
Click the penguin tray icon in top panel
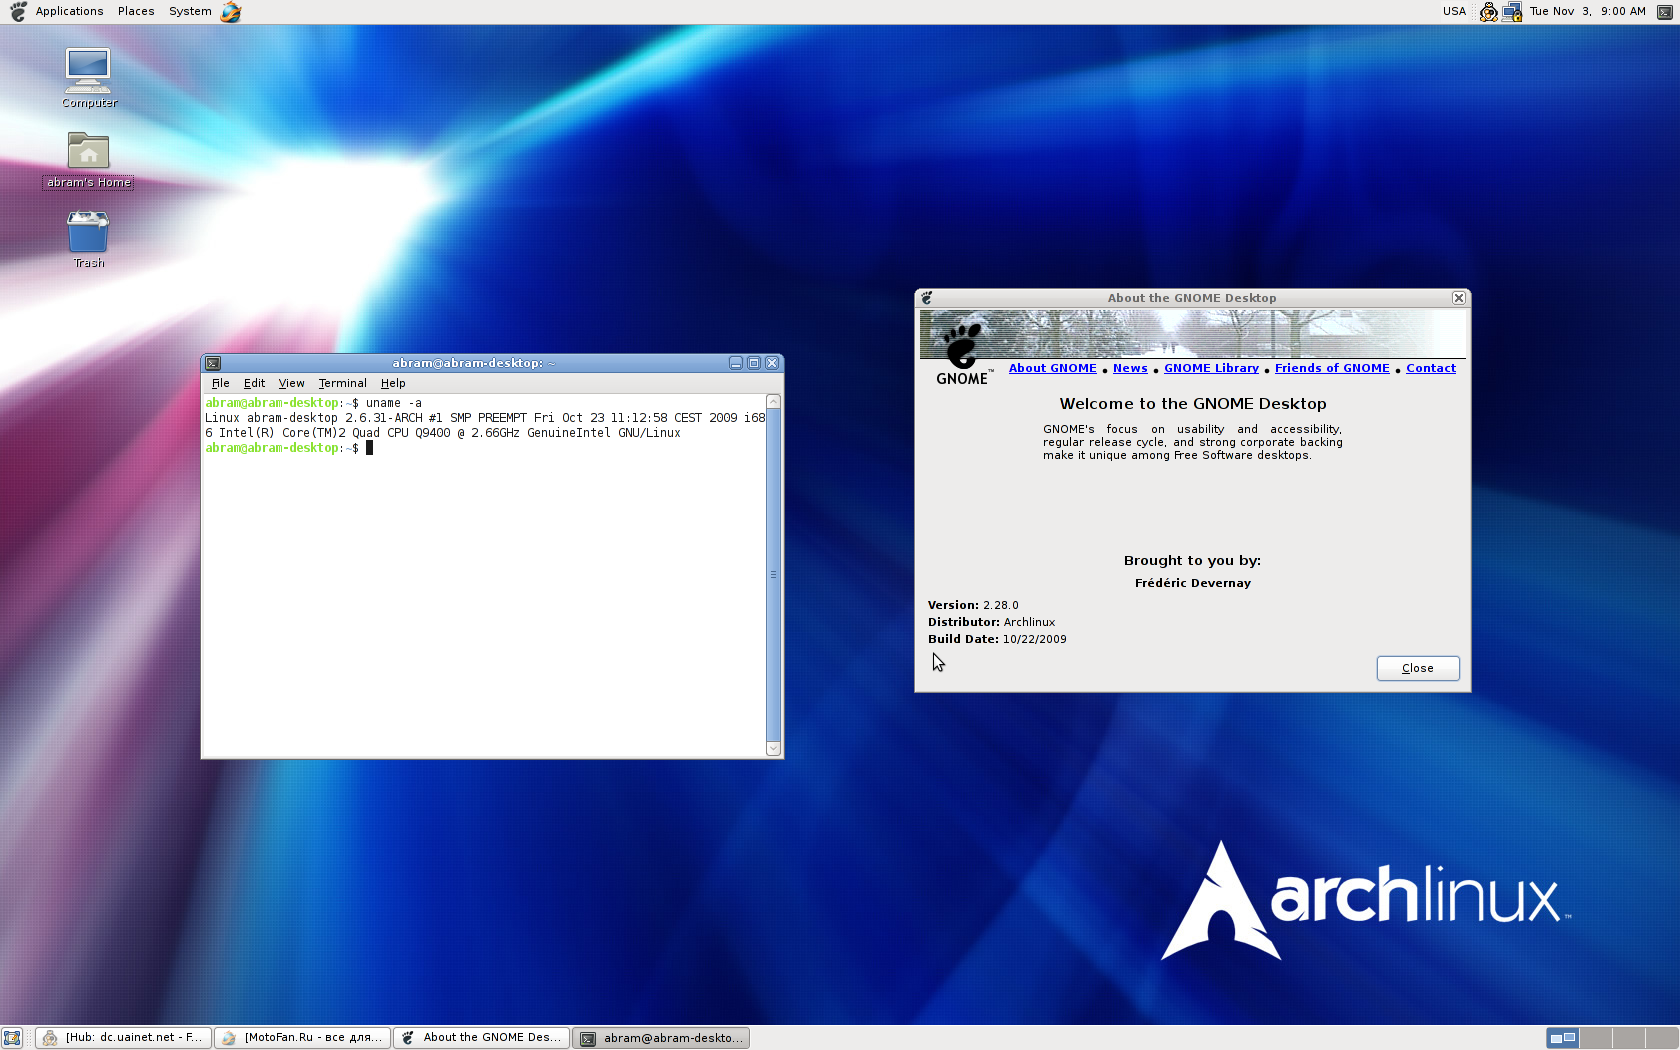click(x=1489, y=12)
